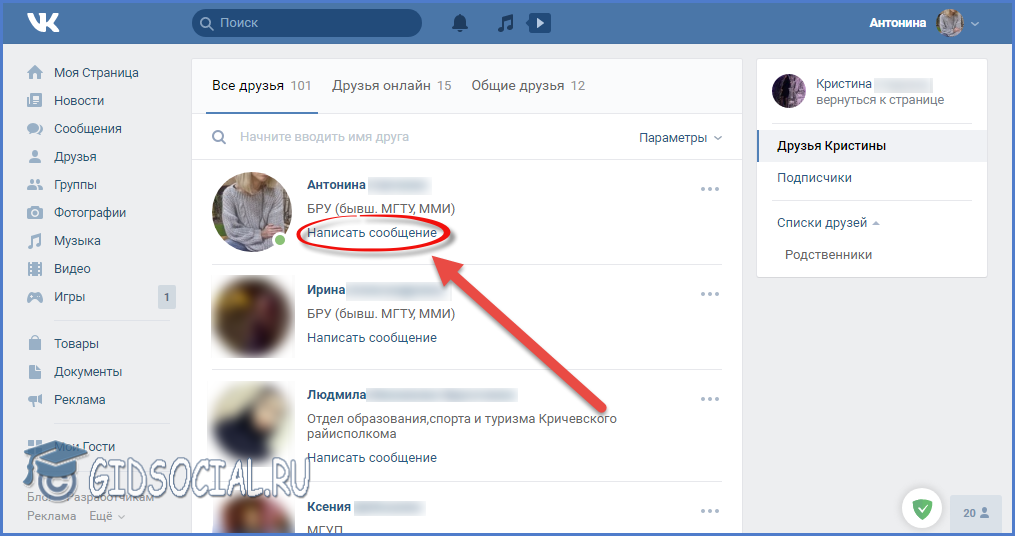Click the megaphone icon beside Реклама

(x=35, y=399)
